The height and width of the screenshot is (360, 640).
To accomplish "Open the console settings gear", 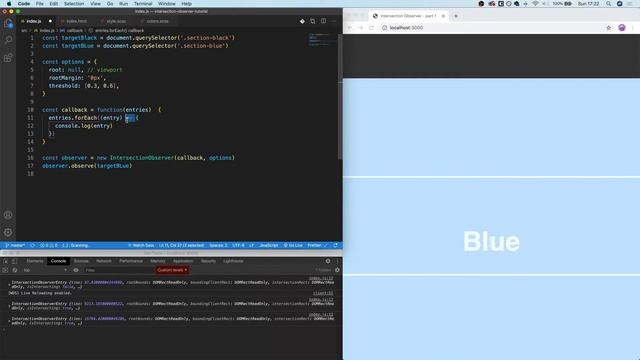I will point(337,270).
